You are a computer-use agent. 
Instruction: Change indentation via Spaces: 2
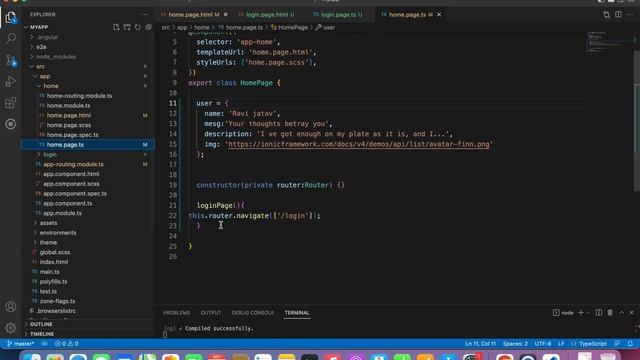coord(515,344)
